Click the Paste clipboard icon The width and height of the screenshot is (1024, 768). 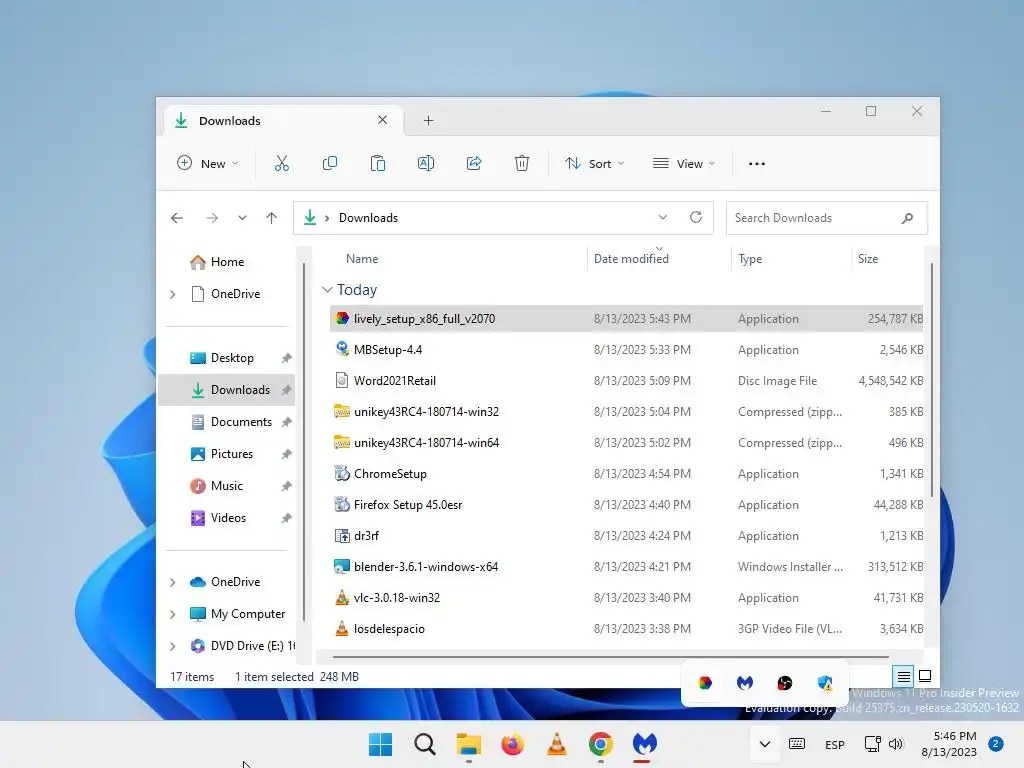(377, 163)
